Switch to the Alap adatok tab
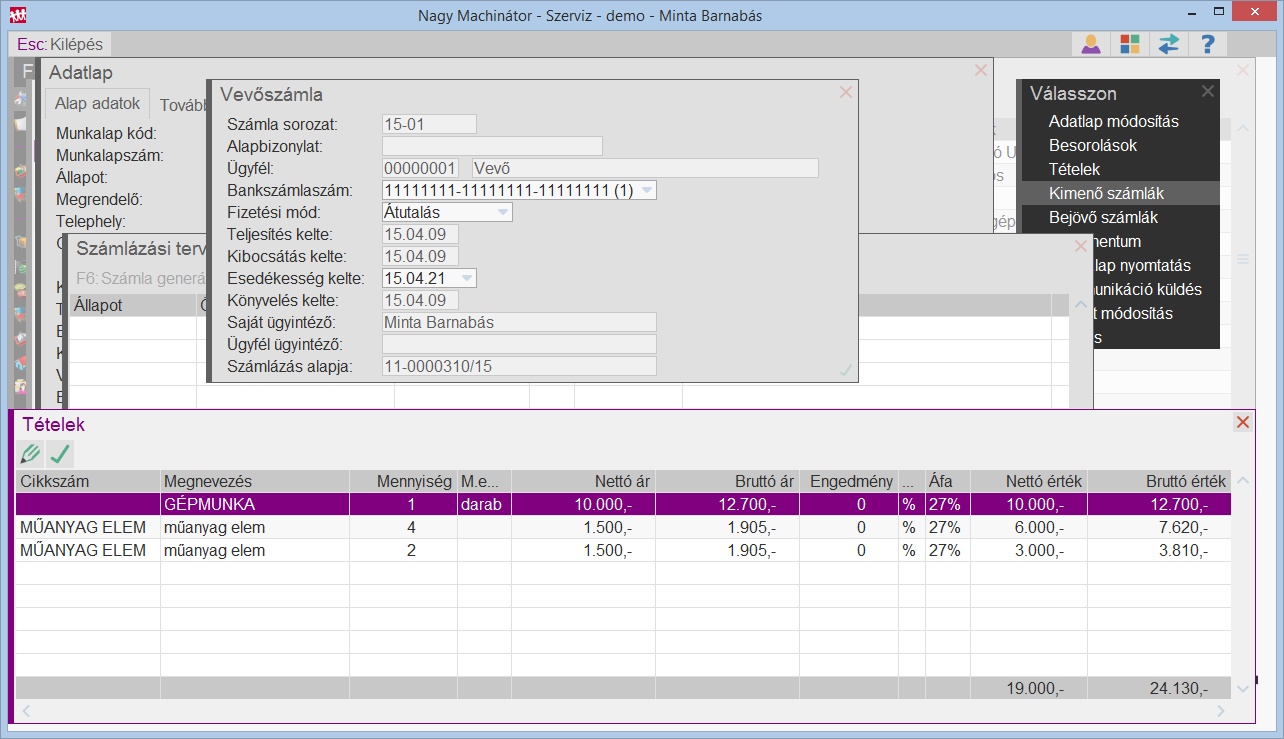 [x=97, y=104]
